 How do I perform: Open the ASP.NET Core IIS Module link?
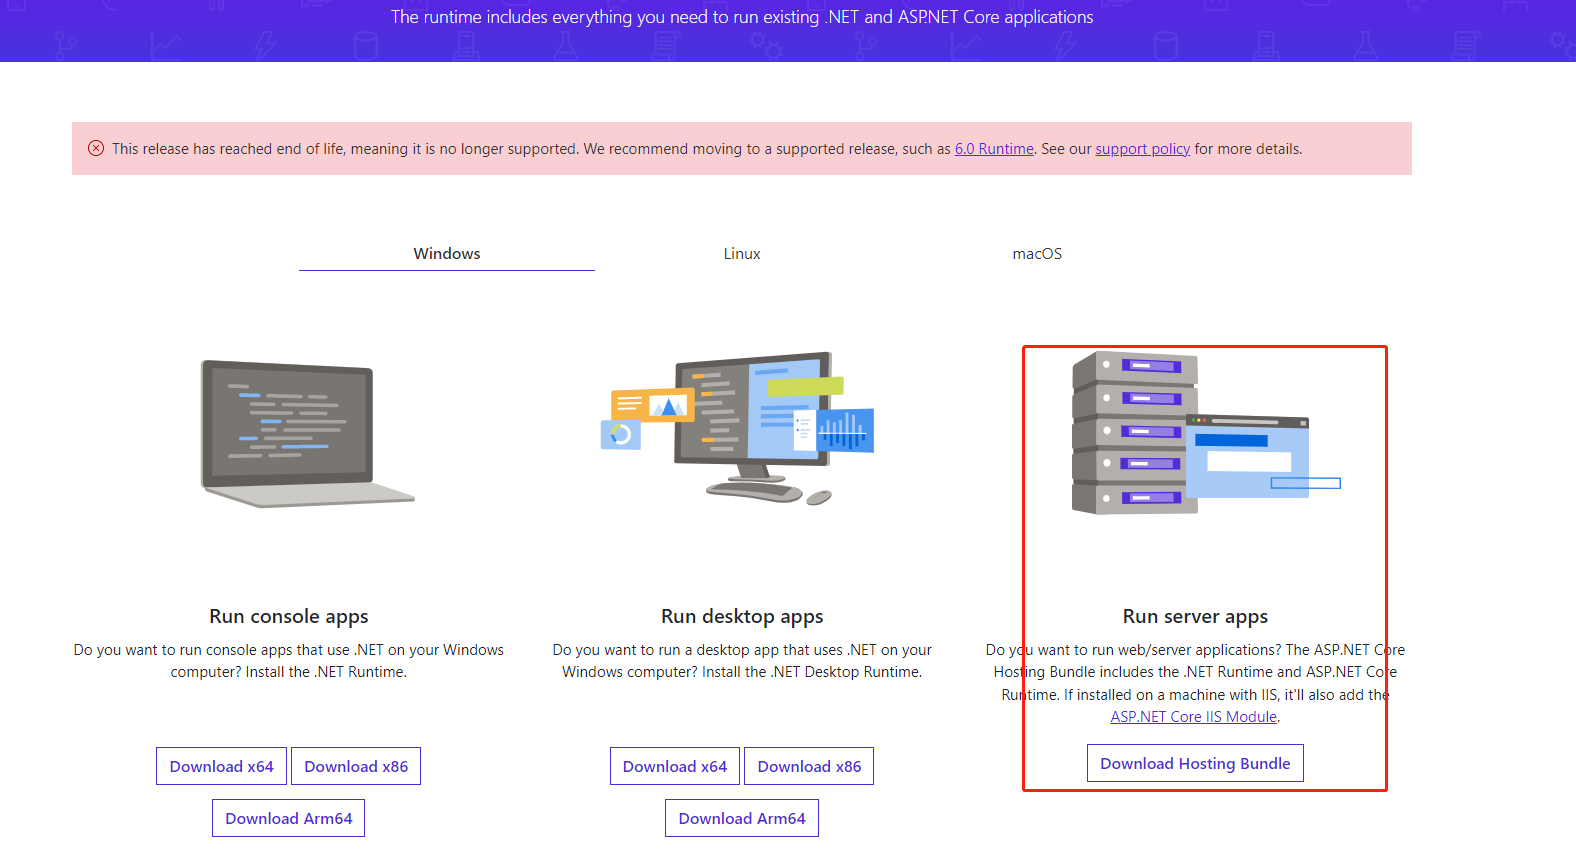coord(1193,717)
